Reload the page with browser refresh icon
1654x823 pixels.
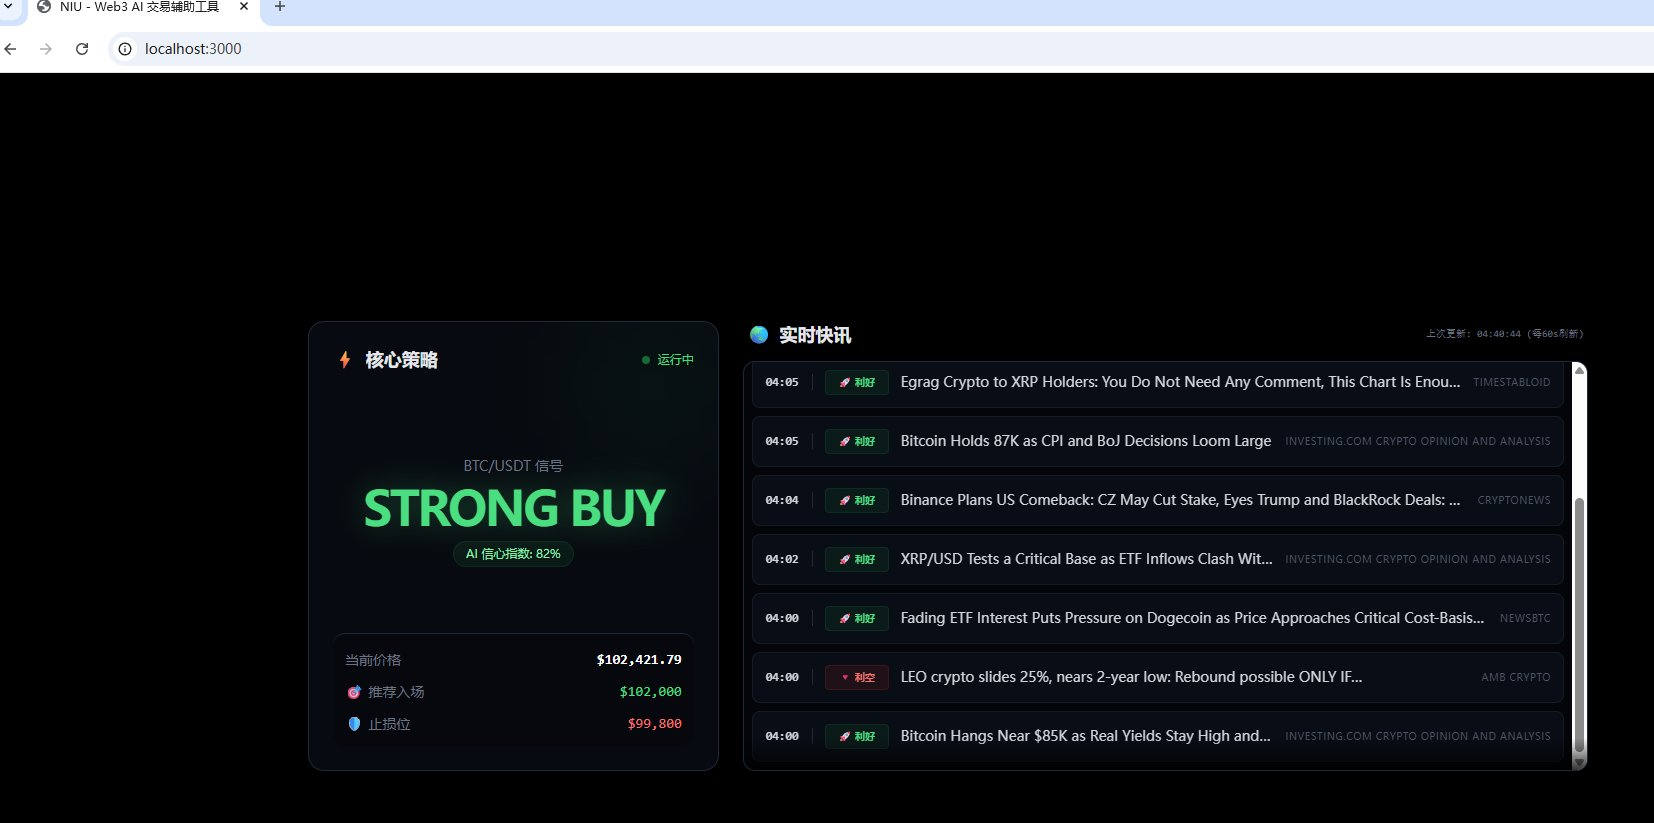click(82, 49)
